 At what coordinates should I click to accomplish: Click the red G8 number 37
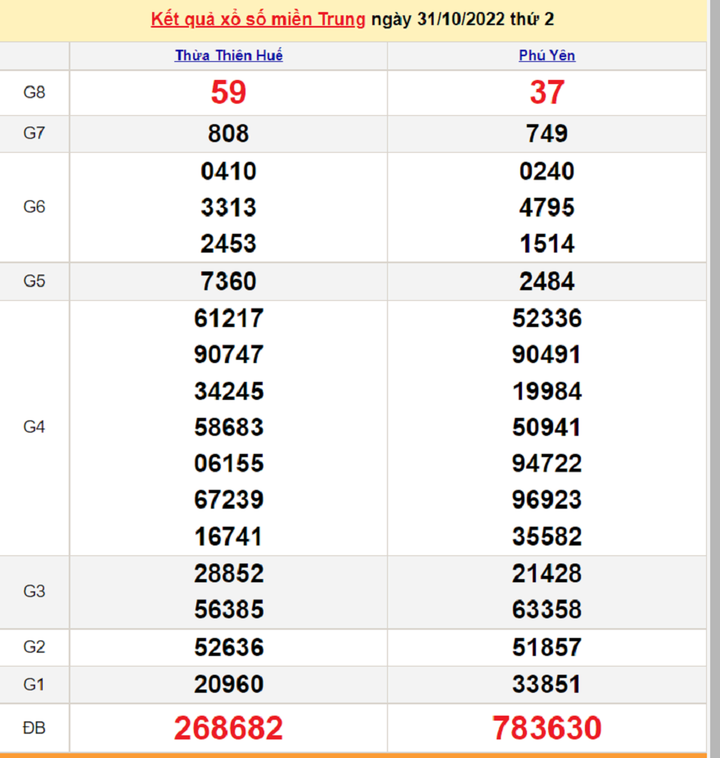pyautogui.click(x=547, y=93)
